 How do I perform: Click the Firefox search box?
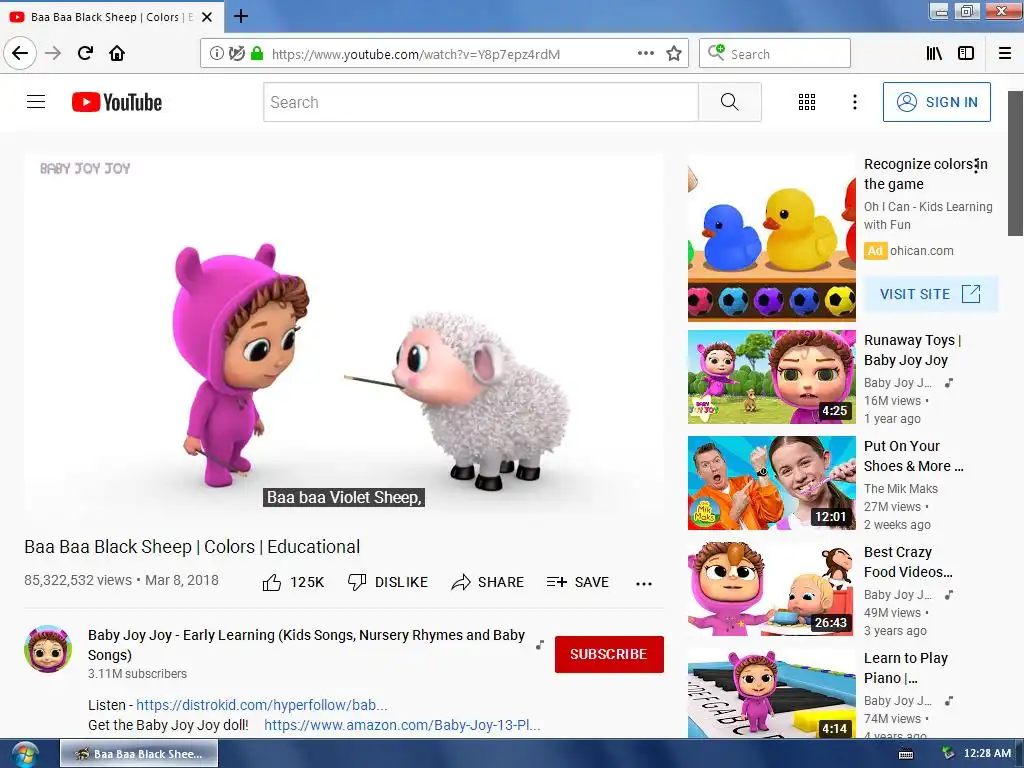(x=775, y=54)
